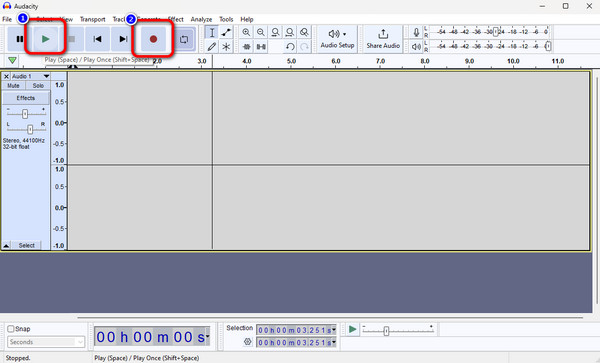The width and height of the screenshot is (600, 363).
Task: Enable the Snap checkbox
Action: [11, 329]
